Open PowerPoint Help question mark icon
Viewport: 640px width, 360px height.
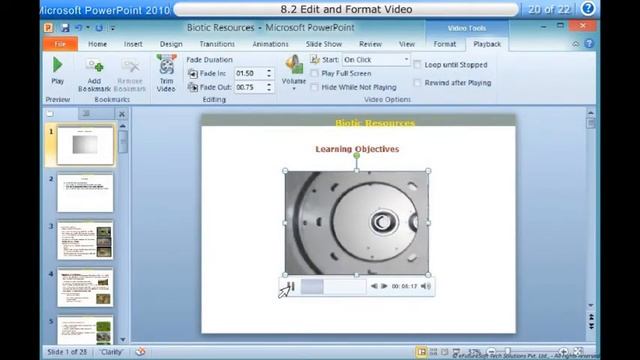coord(589,44)
